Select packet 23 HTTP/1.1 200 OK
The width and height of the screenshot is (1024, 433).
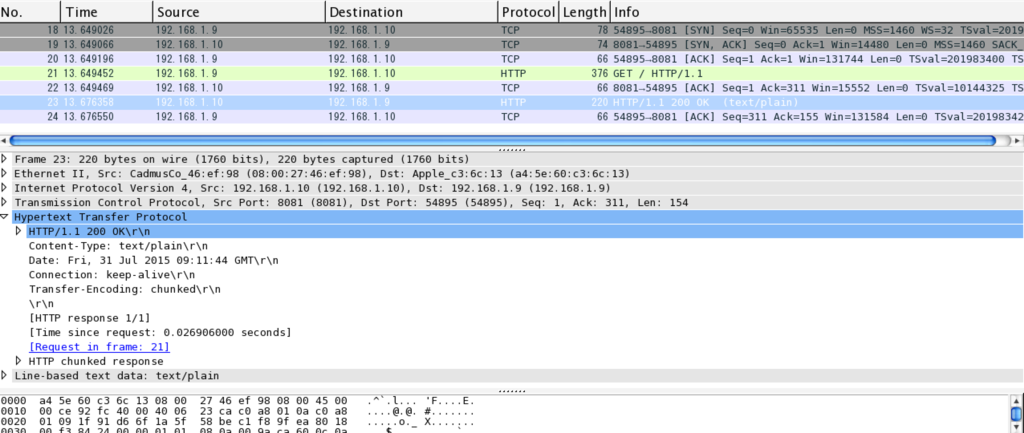pyautogui.click(x=512, y=103)
